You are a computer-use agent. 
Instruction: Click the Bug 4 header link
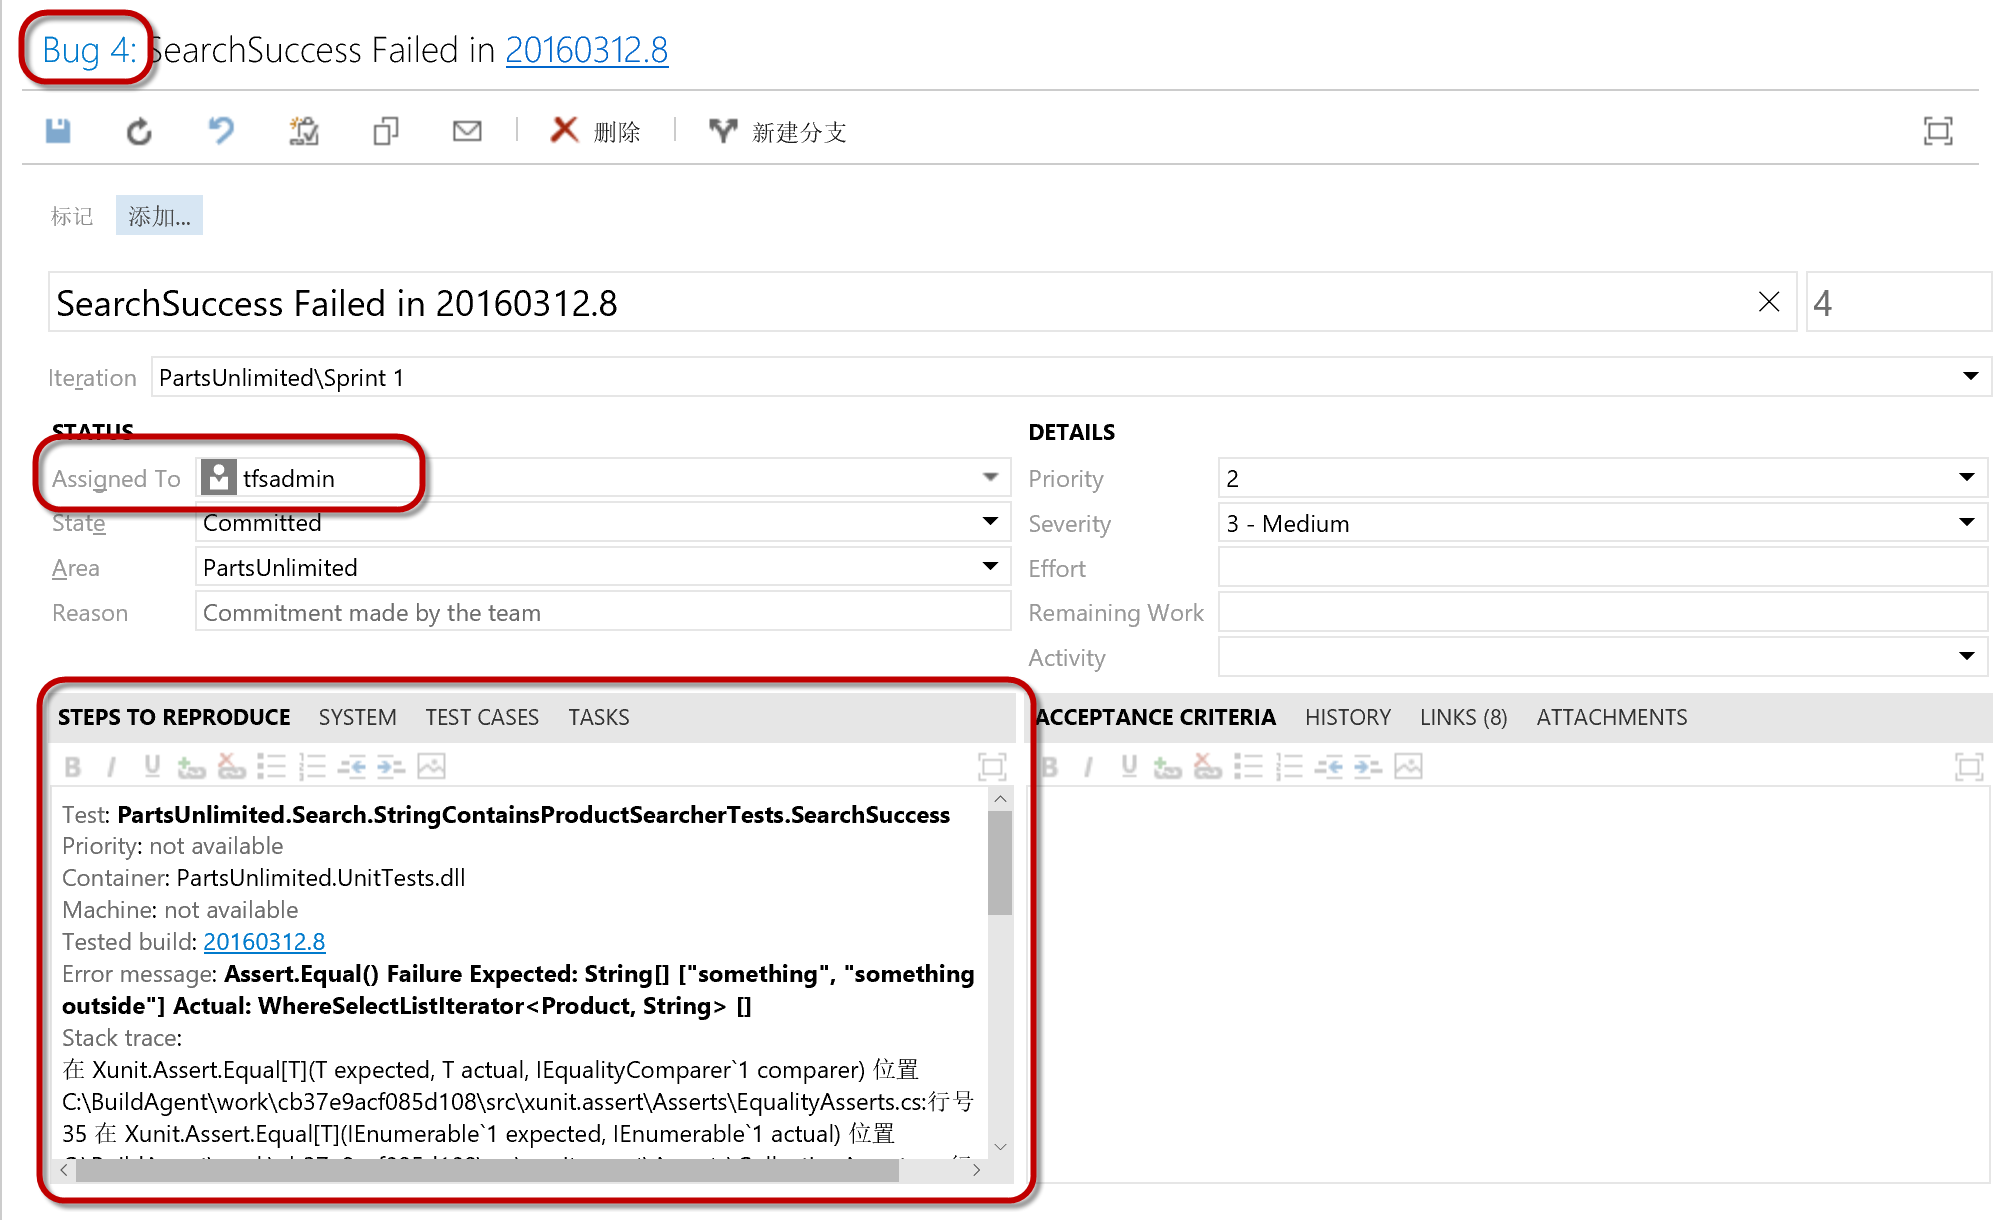[88, 50]
